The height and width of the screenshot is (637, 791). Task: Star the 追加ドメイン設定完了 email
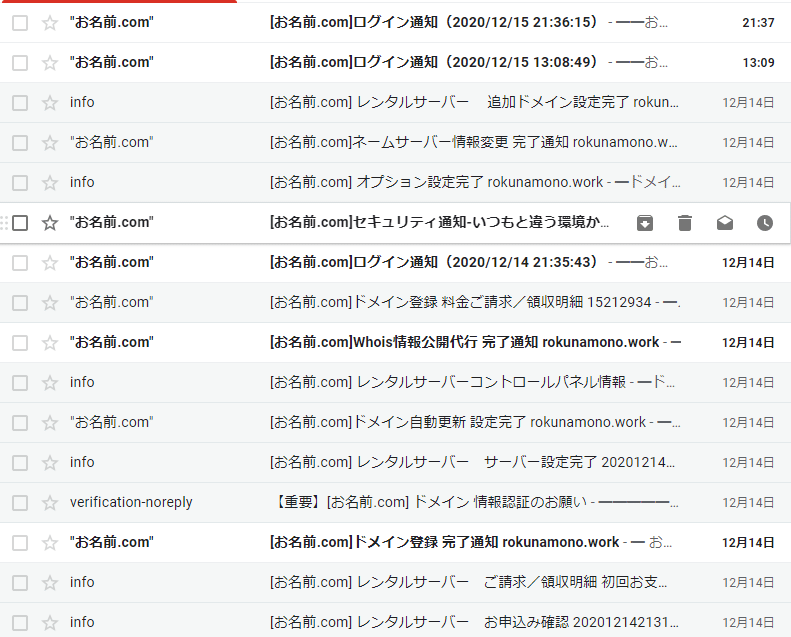pyautogui.click(x=49, y=103)
